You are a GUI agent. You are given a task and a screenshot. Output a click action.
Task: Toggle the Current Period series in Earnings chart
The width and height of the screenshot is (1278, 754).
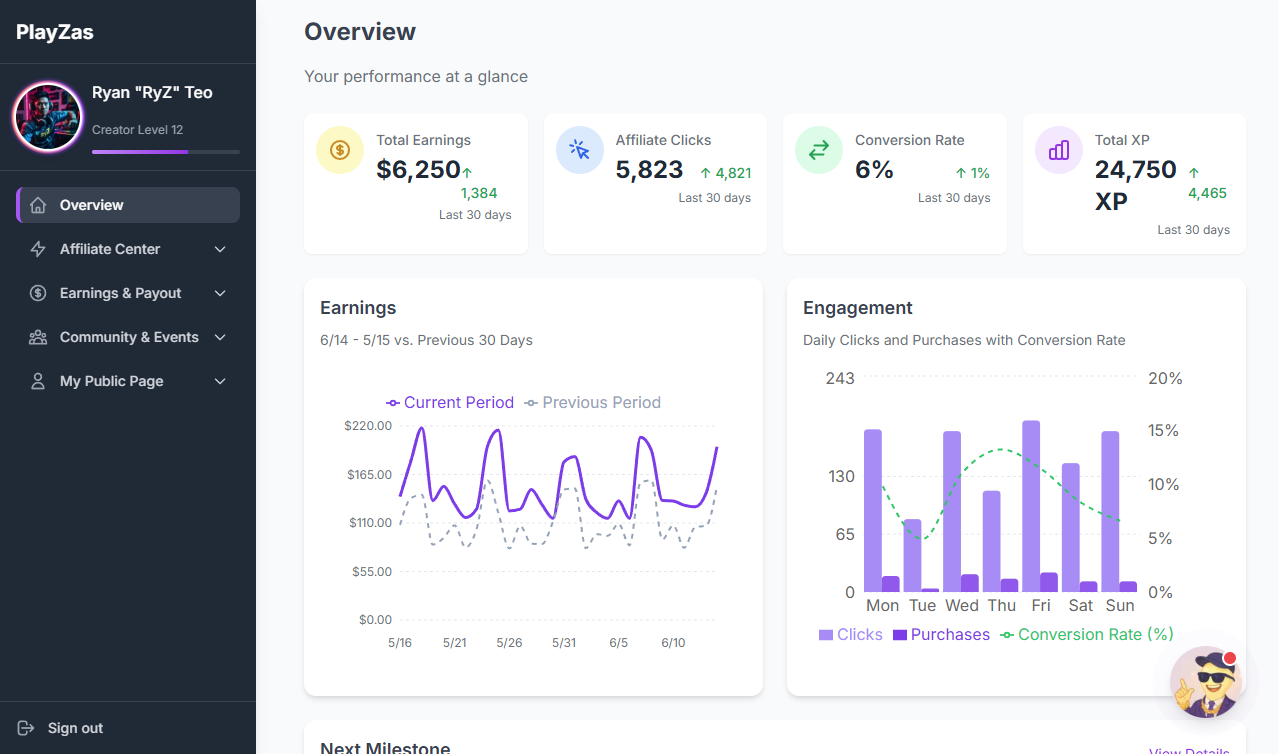tap(449, 402)
